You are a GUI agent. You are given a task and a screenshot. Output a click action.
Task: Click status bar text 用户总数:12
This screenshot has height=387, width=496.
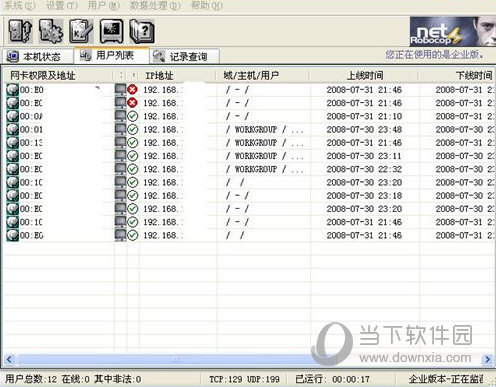[x=31, y=379]
